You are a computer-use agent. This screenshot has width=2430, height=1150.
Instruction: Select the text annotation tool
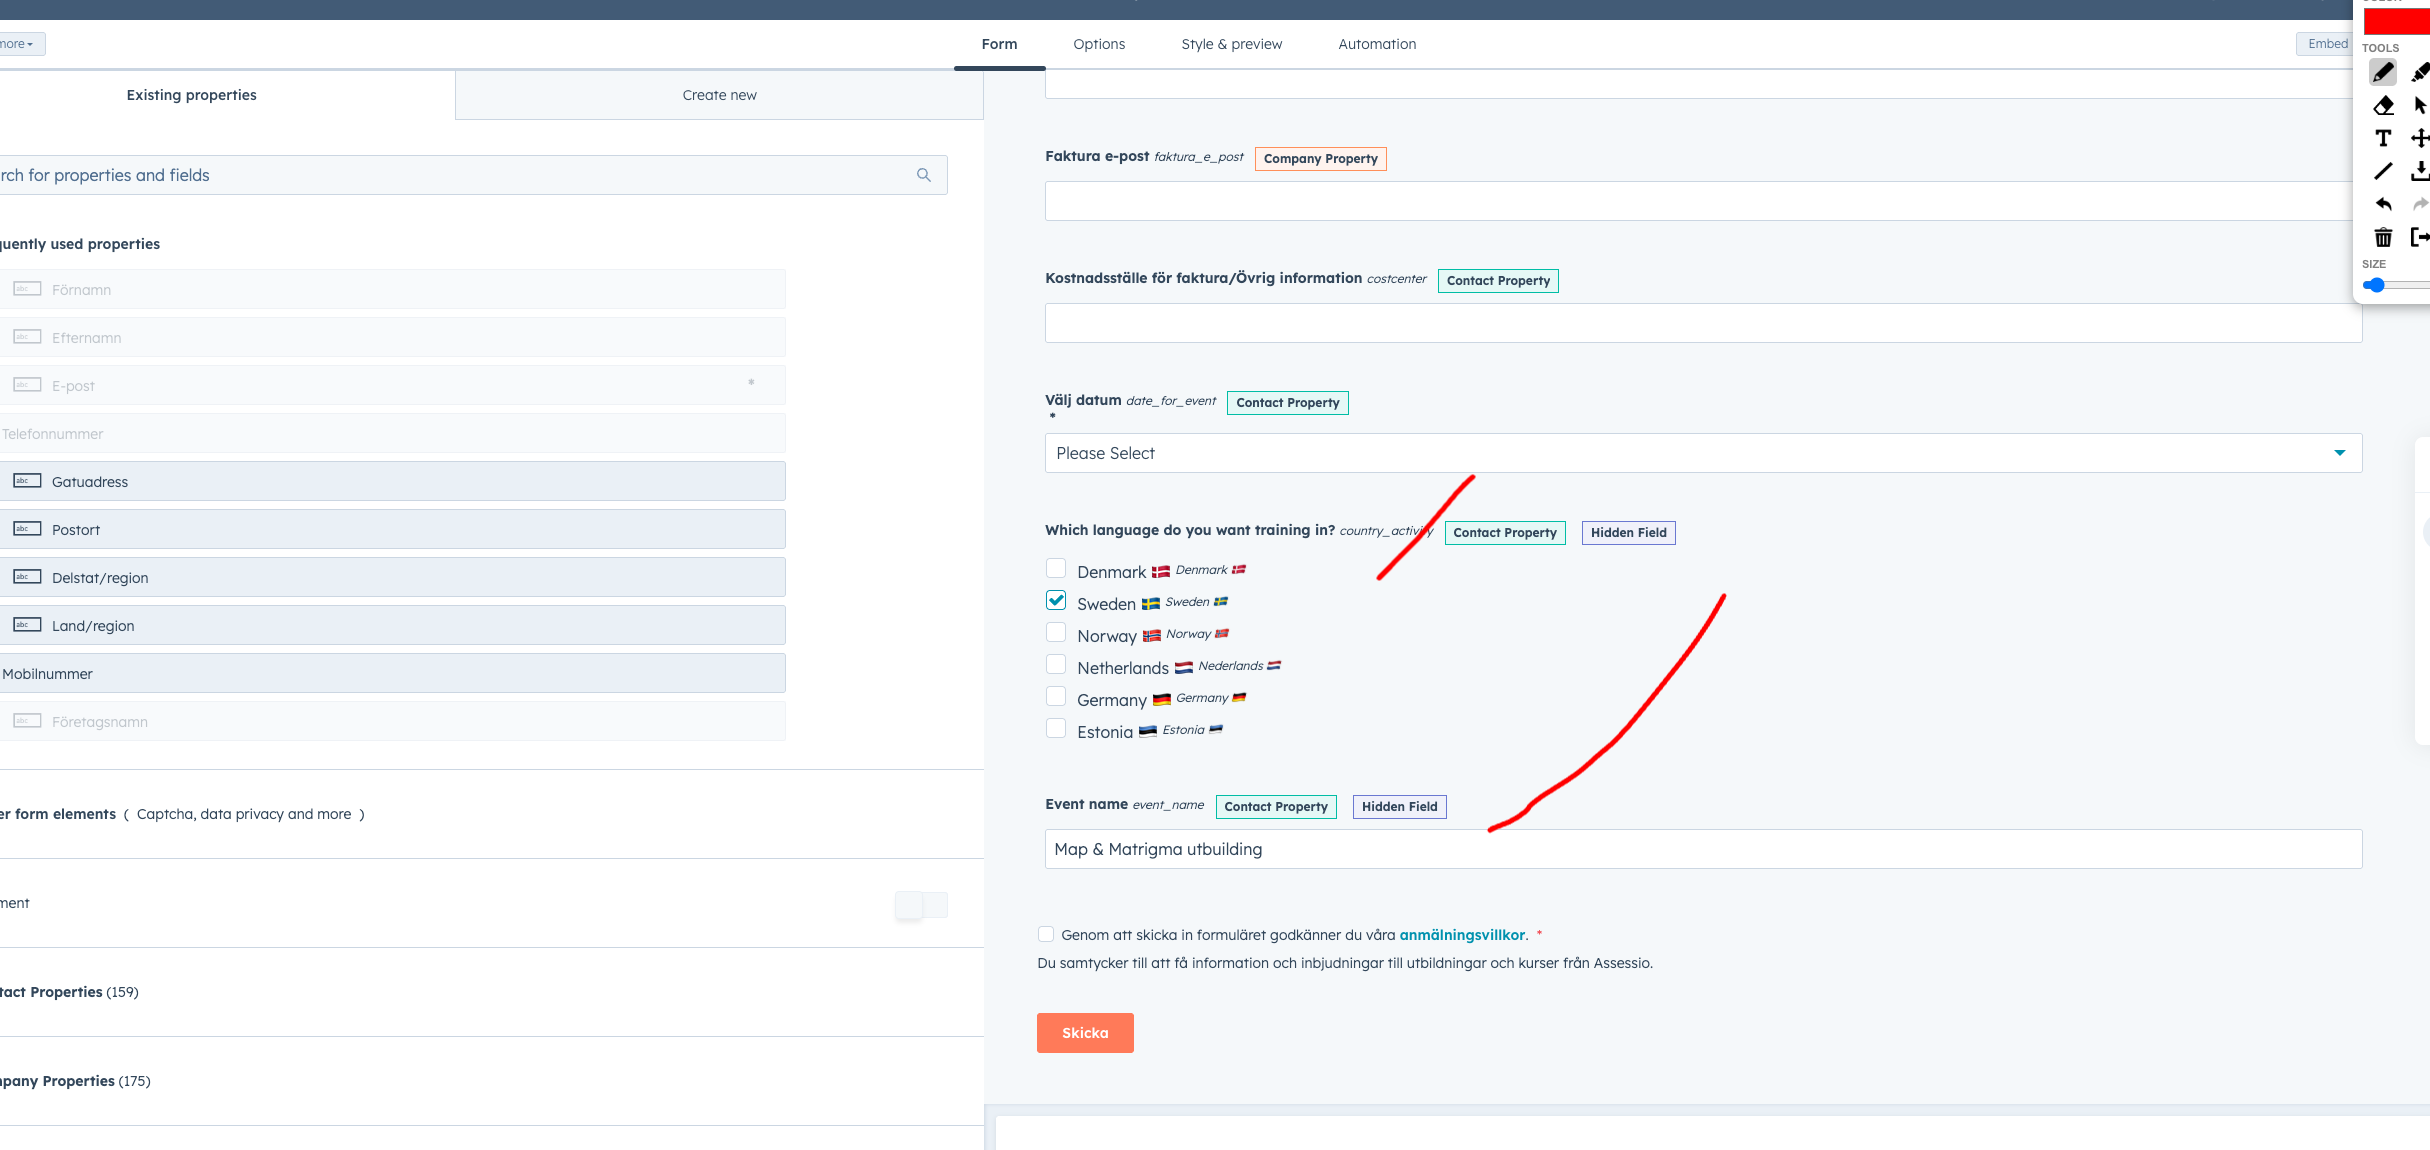point(2383,138)
